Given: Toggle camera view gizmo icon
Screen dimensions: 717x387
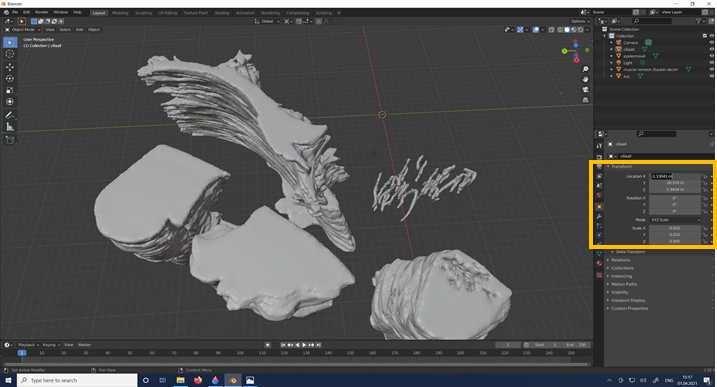Looking at the screenshot, I should coord(586,90).
